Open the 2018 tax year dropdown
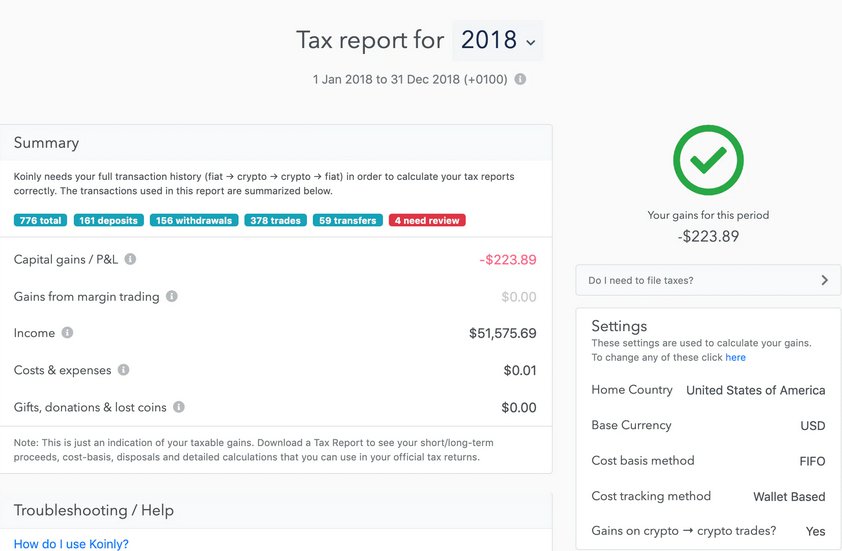842x551 pixels. [497, 40]
